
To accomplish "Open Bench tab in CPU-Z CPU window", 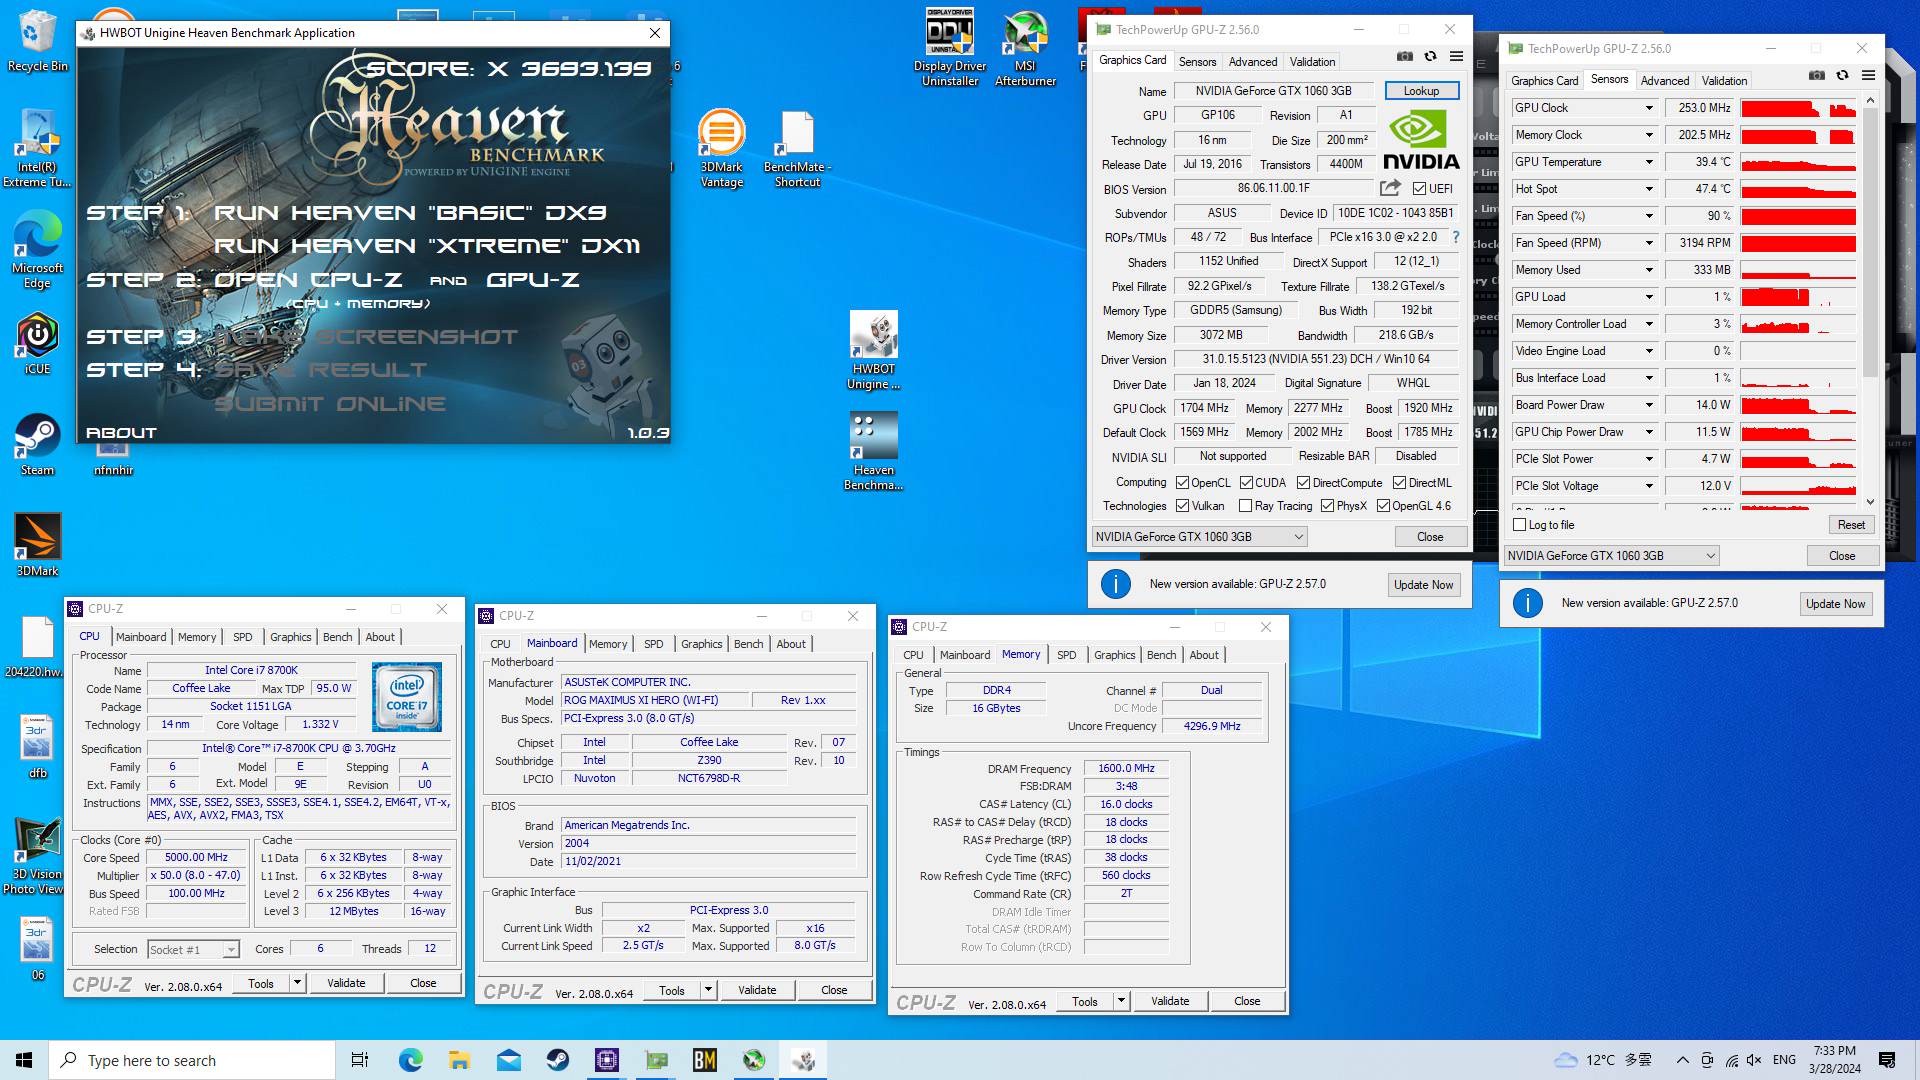I will [337, 637].
